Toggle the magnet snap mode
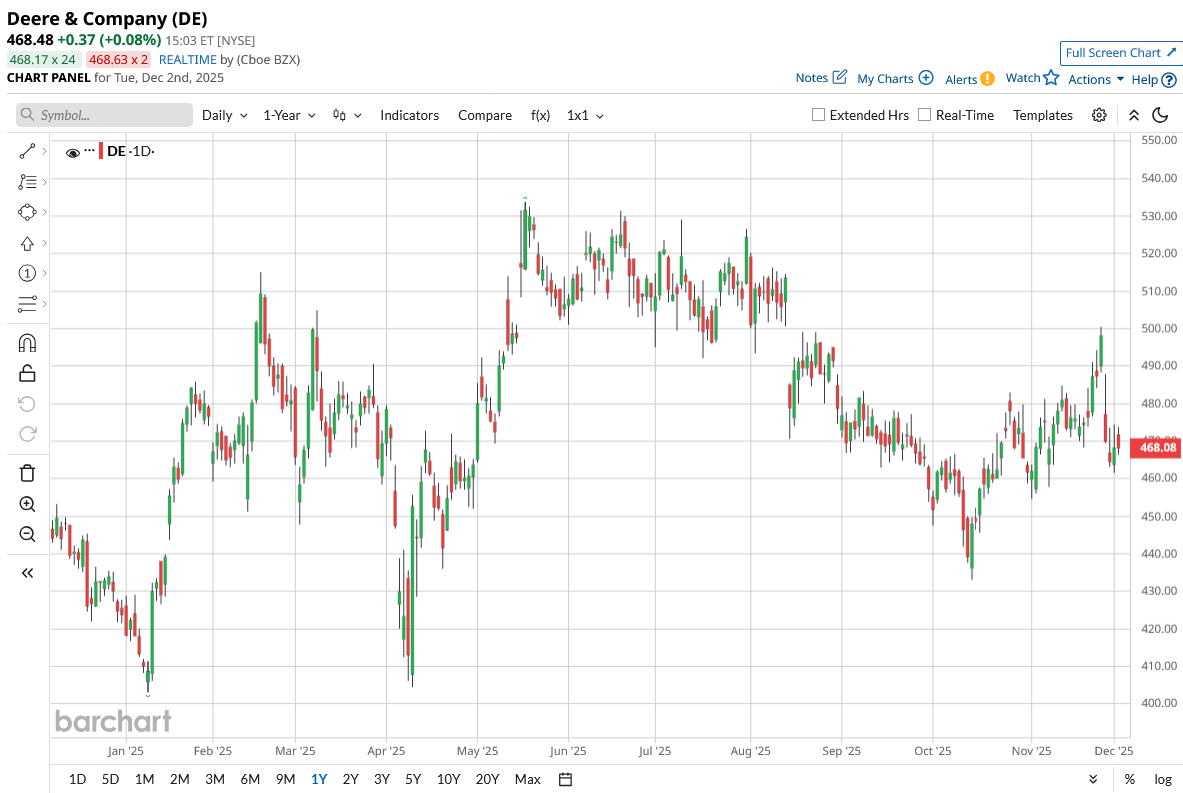1183x793 pixels. 27,343
